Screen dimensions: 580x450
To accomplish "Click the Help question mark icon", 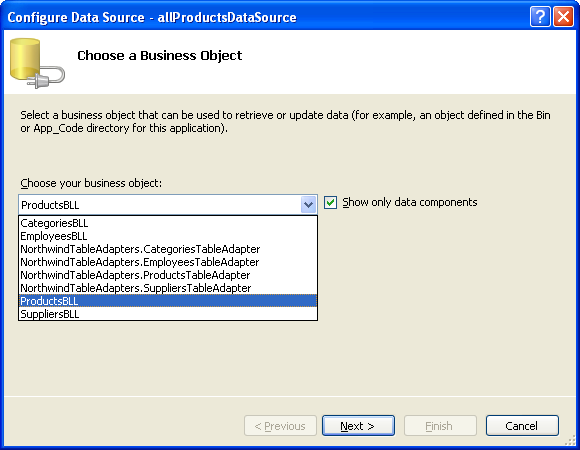I will (540, 17).
